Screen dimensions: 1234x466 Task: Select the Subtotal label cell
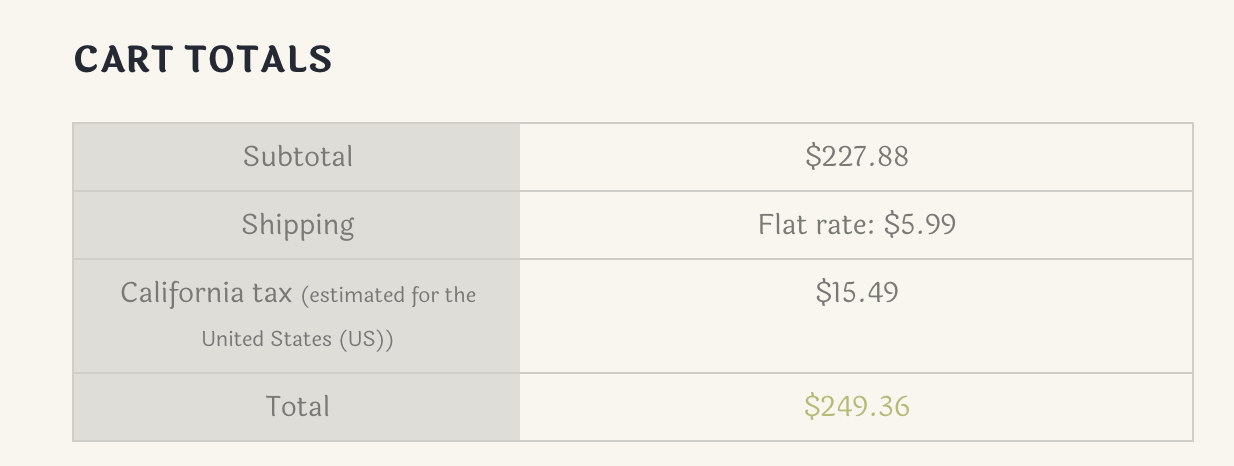point(297,157)
